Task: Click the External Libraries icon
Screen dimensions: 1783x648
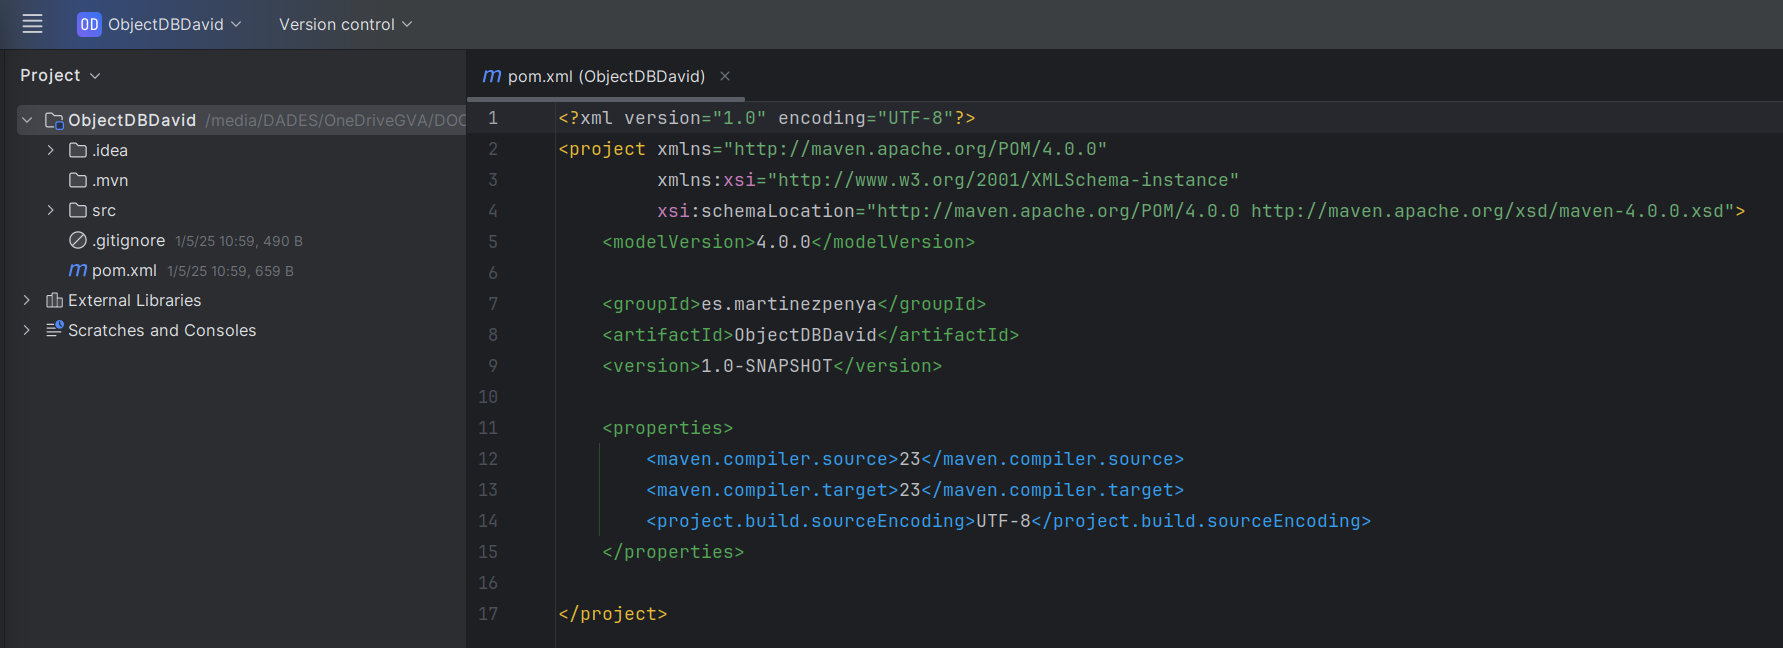Action: [54, 300]
